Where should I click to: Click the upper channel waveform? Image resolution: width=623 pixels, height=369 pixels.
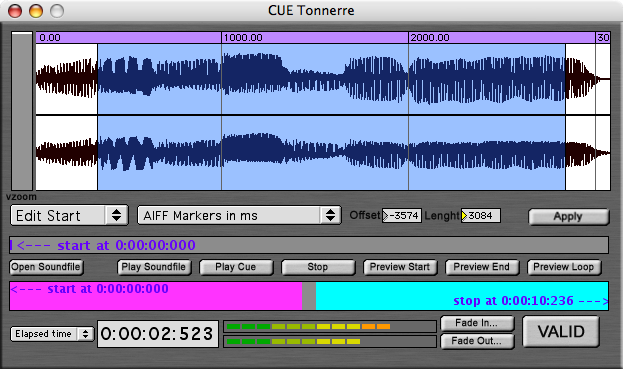pos(323,79)
